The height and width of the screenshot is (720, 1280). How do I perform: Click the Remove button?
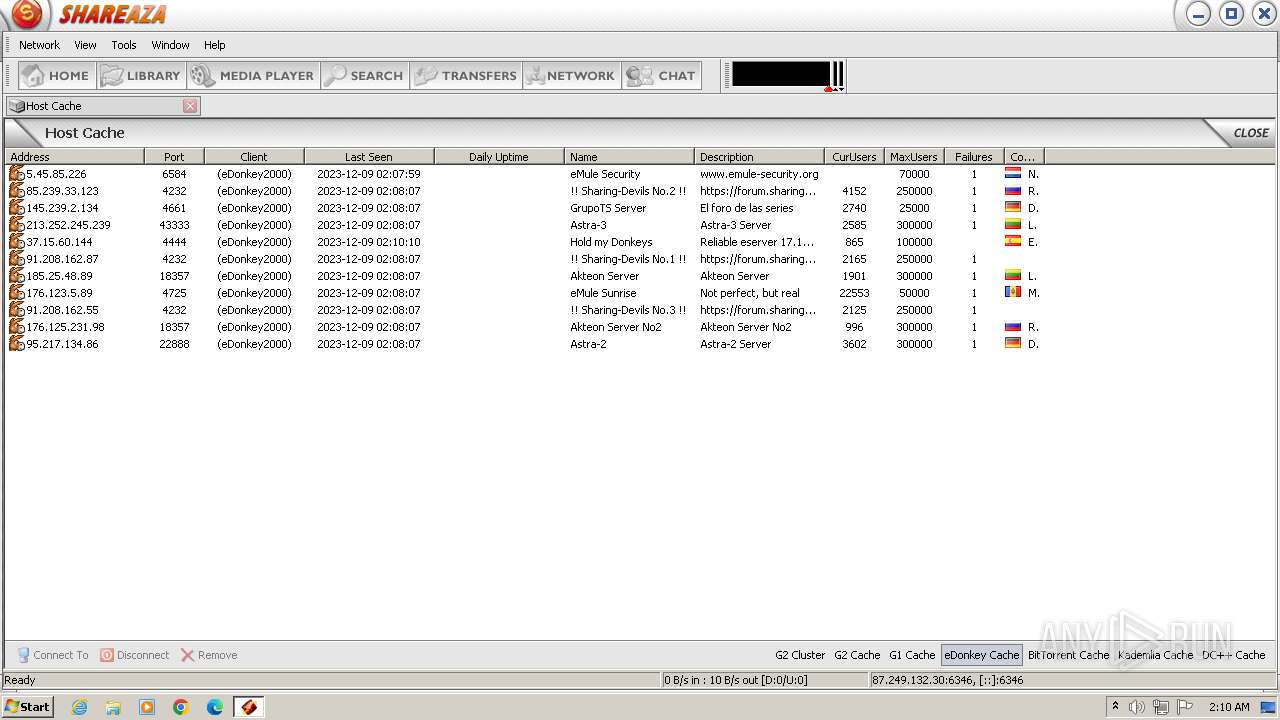pos(209,655)
